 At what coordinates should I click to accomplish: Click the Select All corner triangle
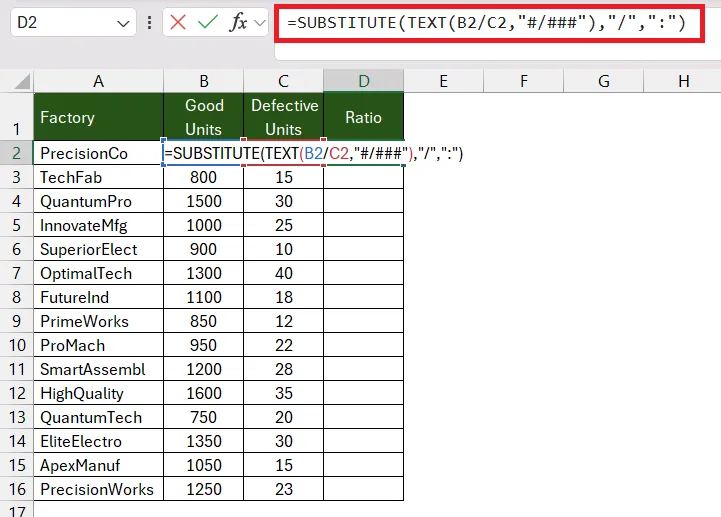22,81
